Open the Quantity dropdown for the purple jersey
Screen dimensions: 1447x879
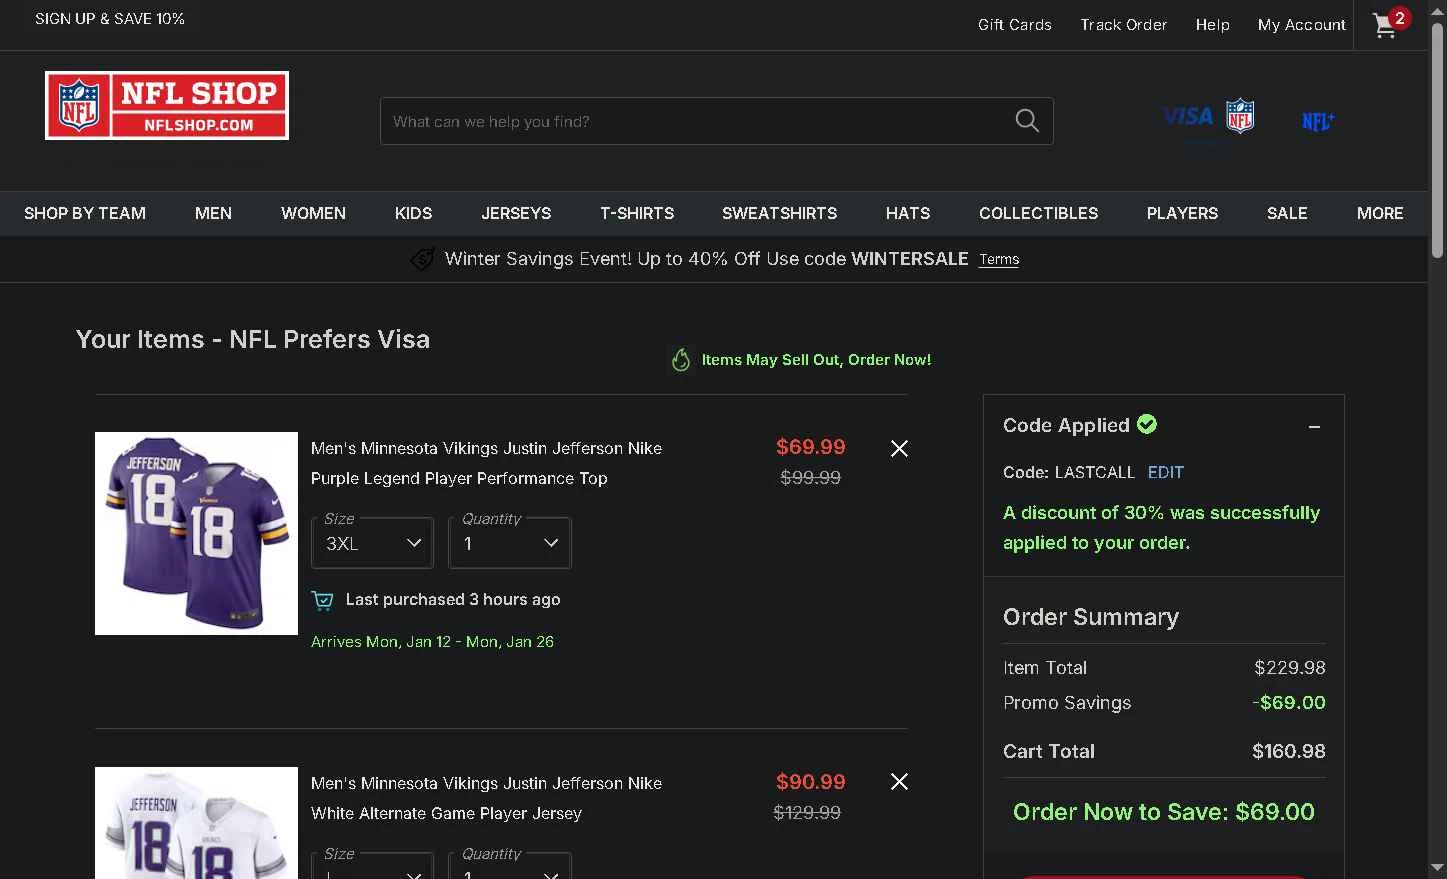coord(510,543)
